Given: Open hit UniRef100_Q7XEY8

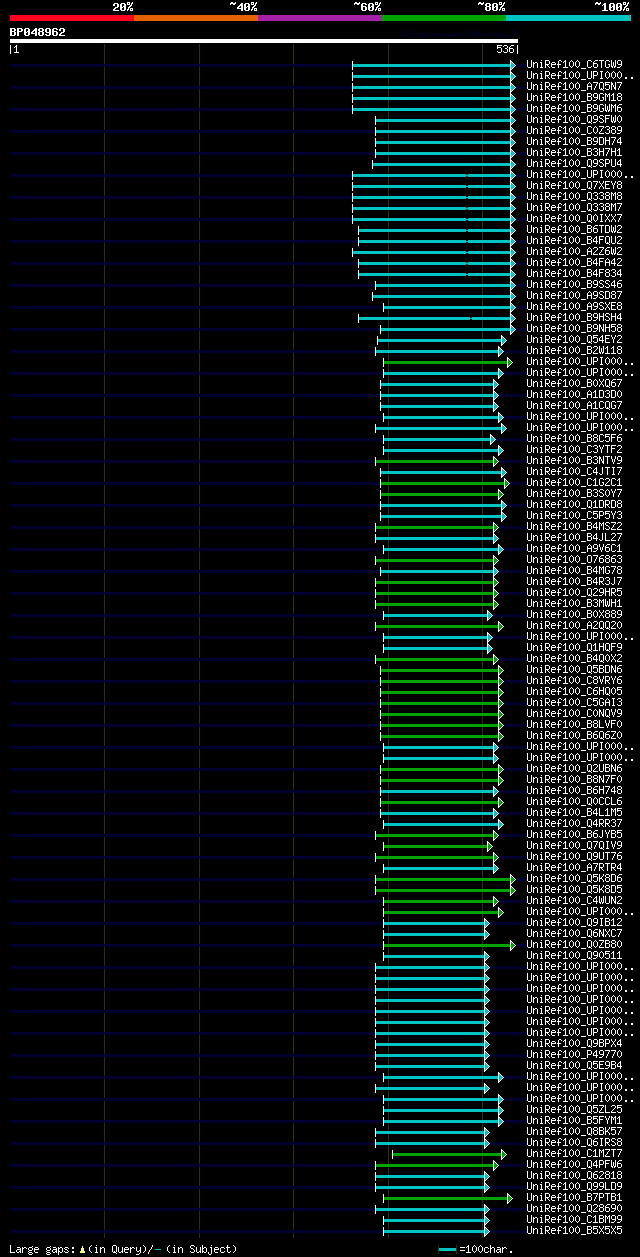Looking at the screenshot, I should 575,186.
